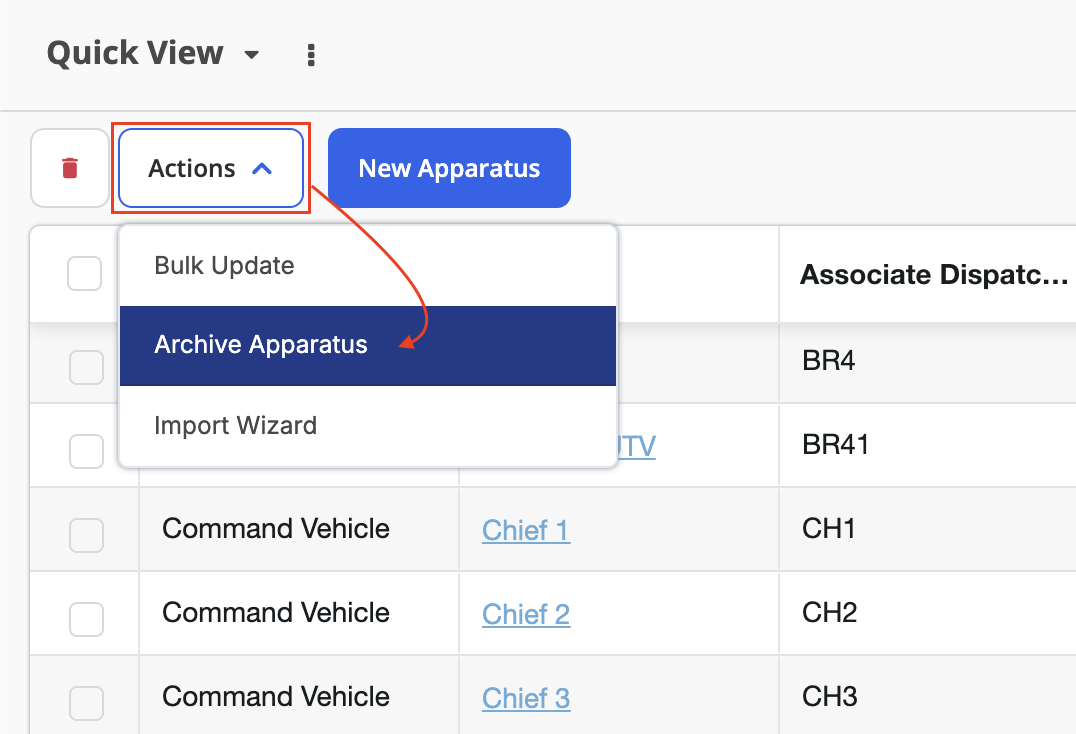This screenshot has width=1076, height=734.
Task: Click the New Apparatus button
Action: point(449,168)
